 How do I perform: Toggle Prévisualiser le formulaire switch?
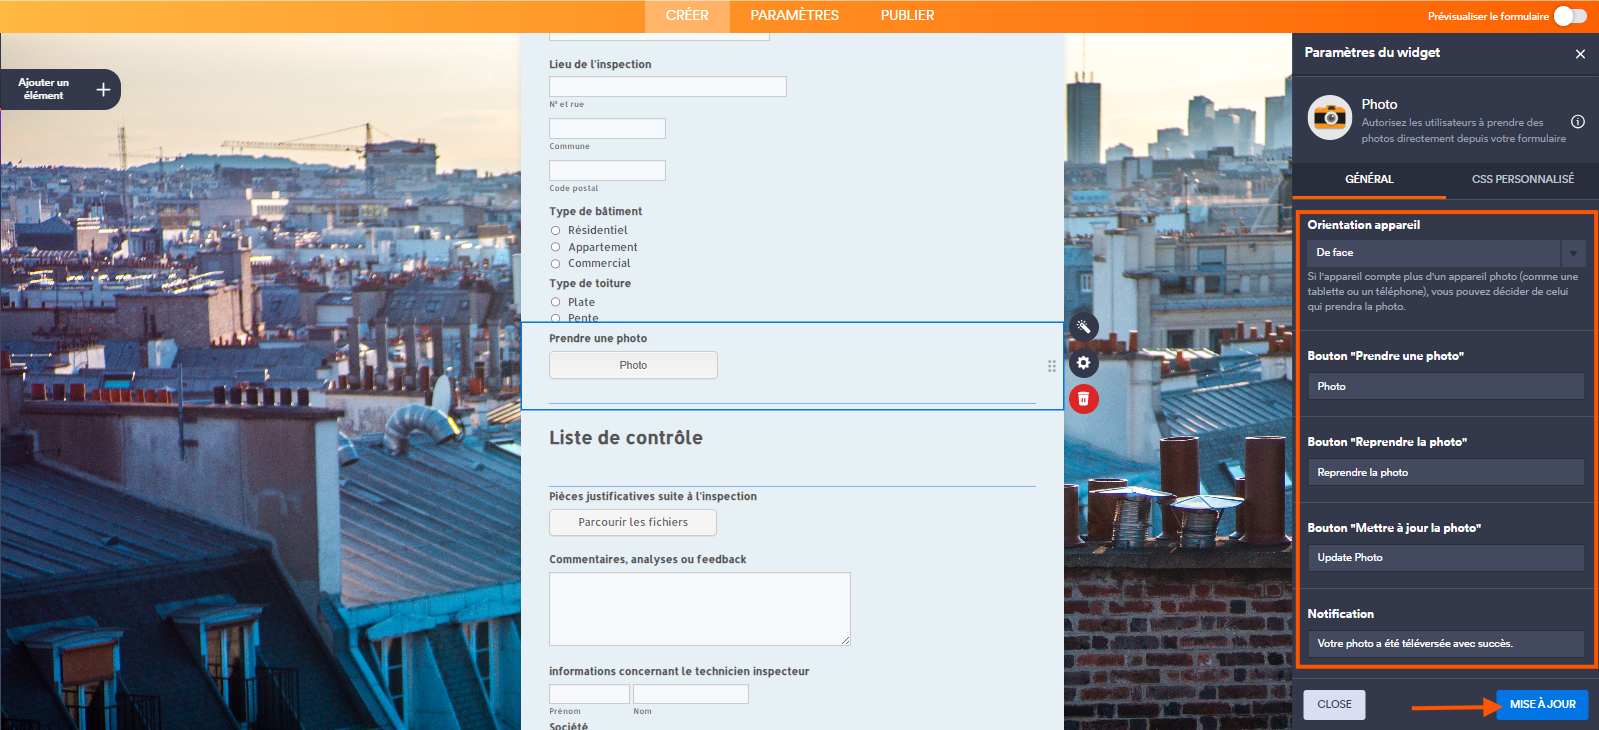pyautogui.click(x=1570, y=16)
